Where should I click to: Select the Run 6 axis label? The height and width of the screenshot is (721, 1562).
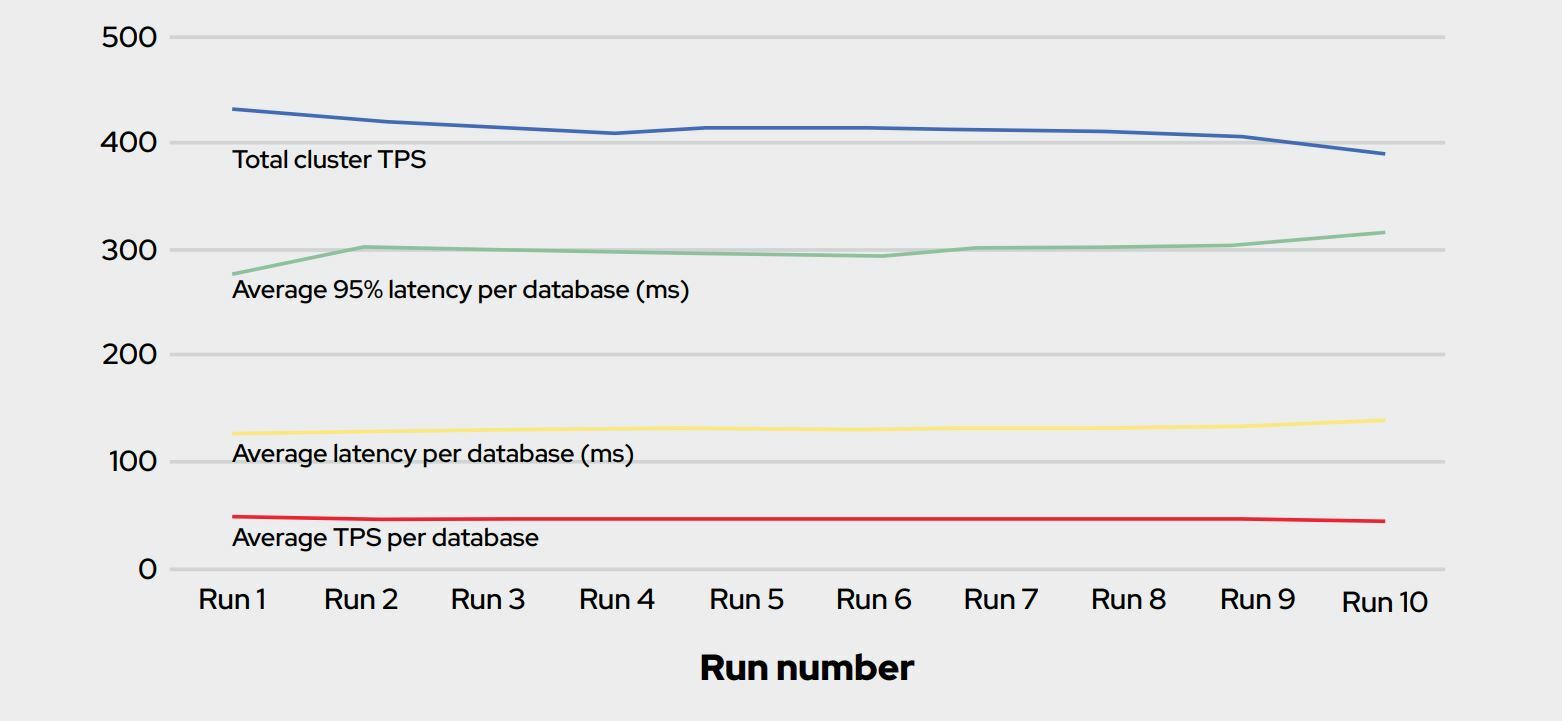click(x=873, y=600)
